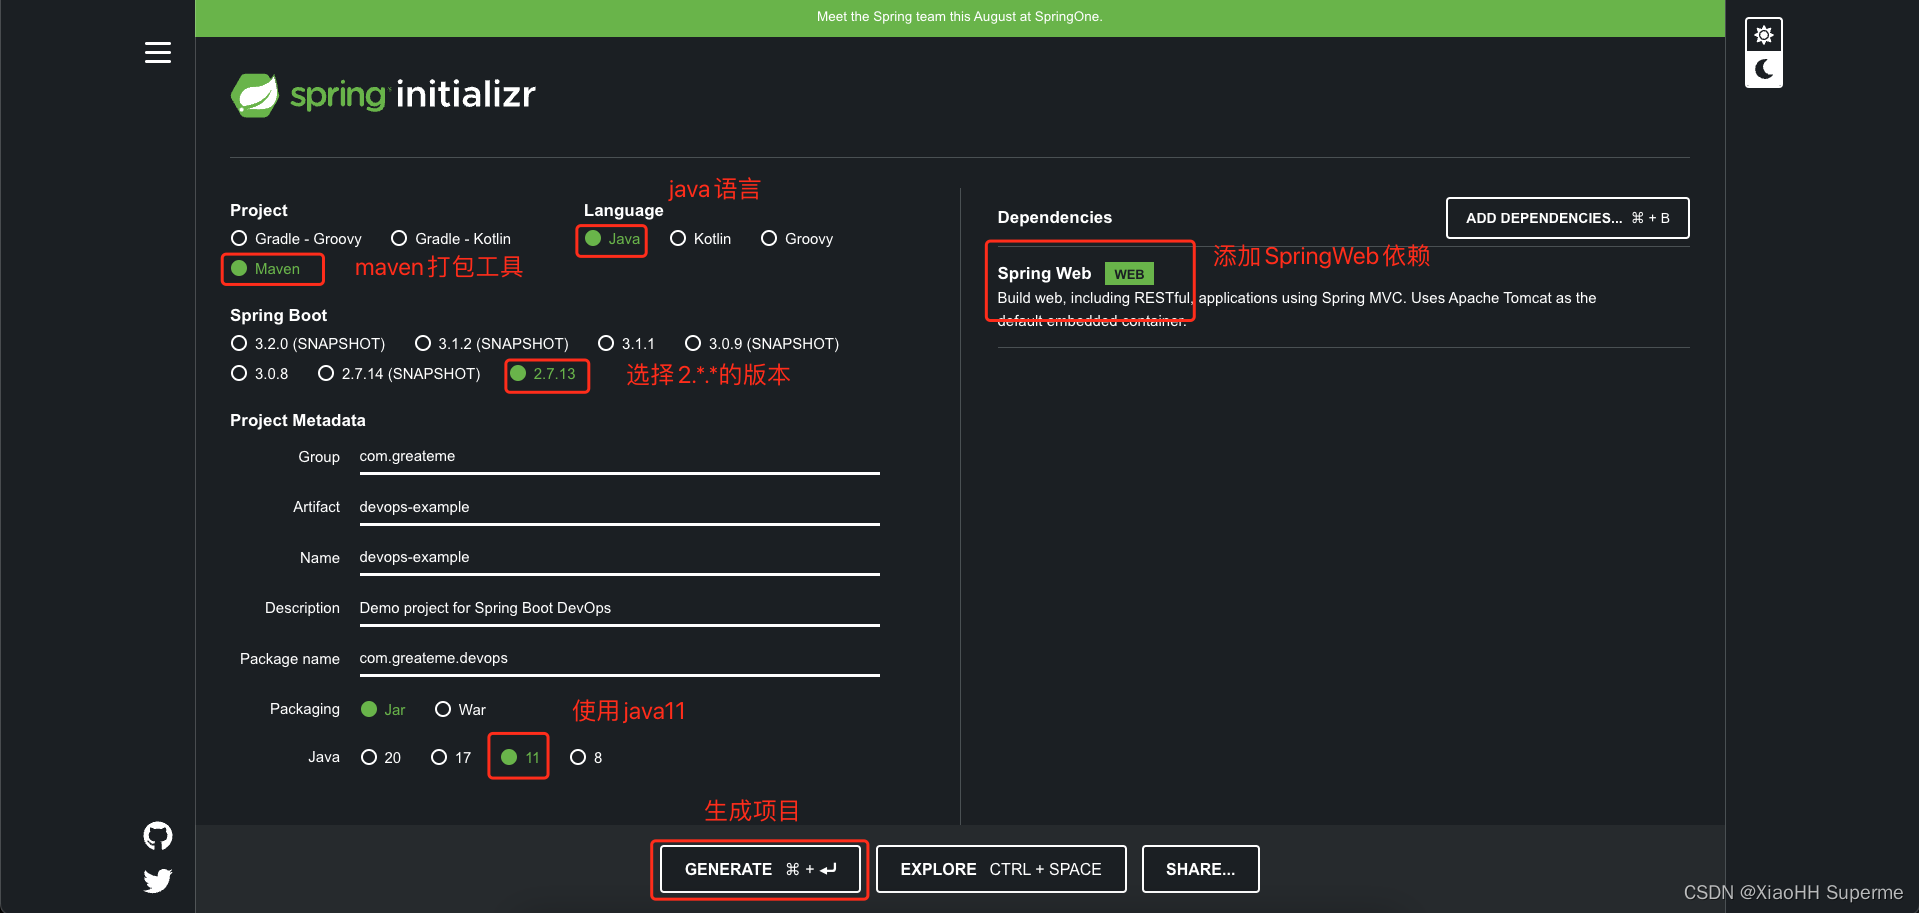This screenshot has width=1919, height=913.
Task: Switch to light theme sun icon
Action: click(x=1764, y=35)
